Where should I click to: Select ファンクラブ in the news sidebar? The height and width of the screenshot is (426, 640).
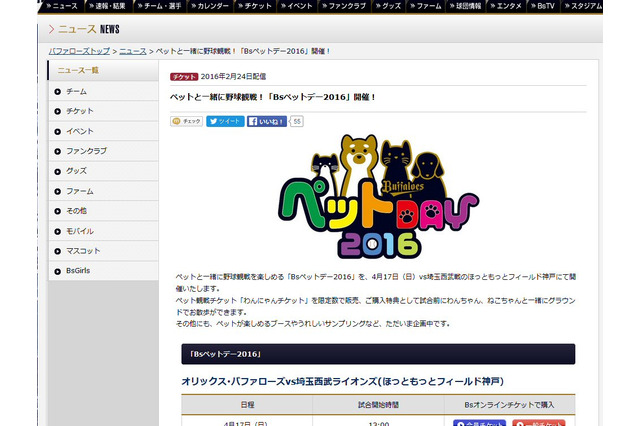point(104,151)
